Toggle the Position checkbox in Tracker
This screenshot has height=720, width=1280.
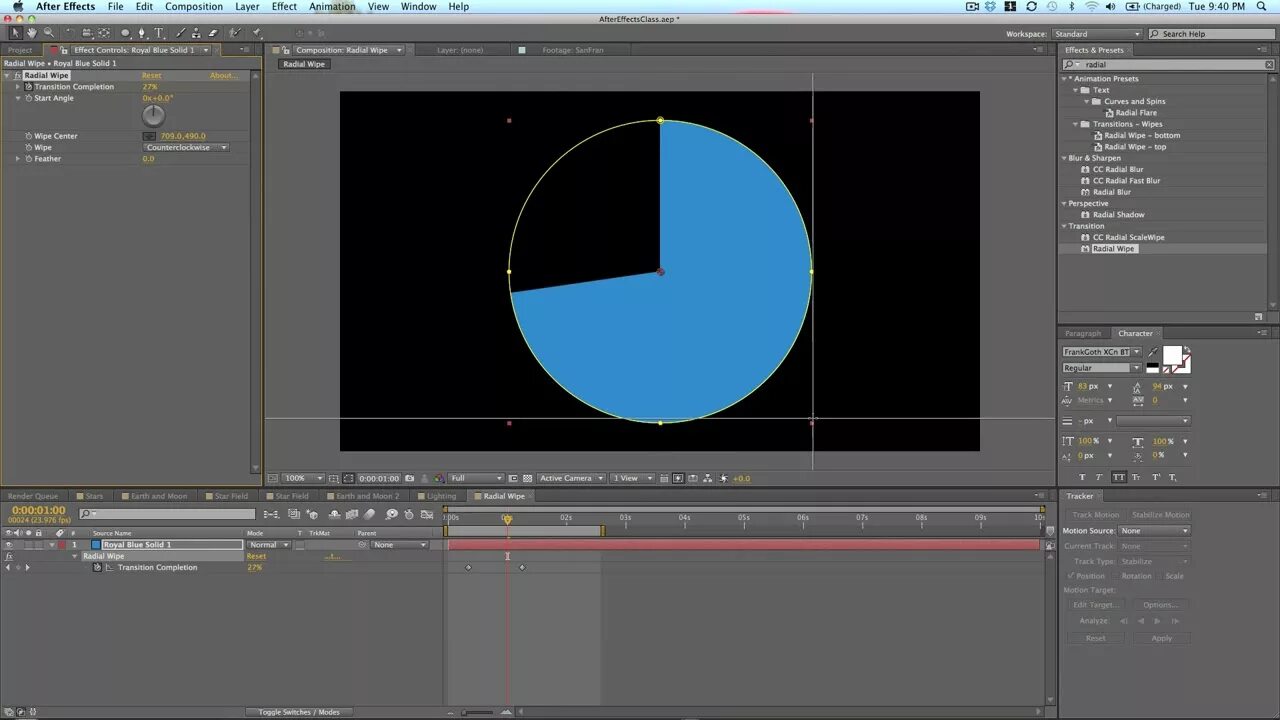coord(1070,576)
